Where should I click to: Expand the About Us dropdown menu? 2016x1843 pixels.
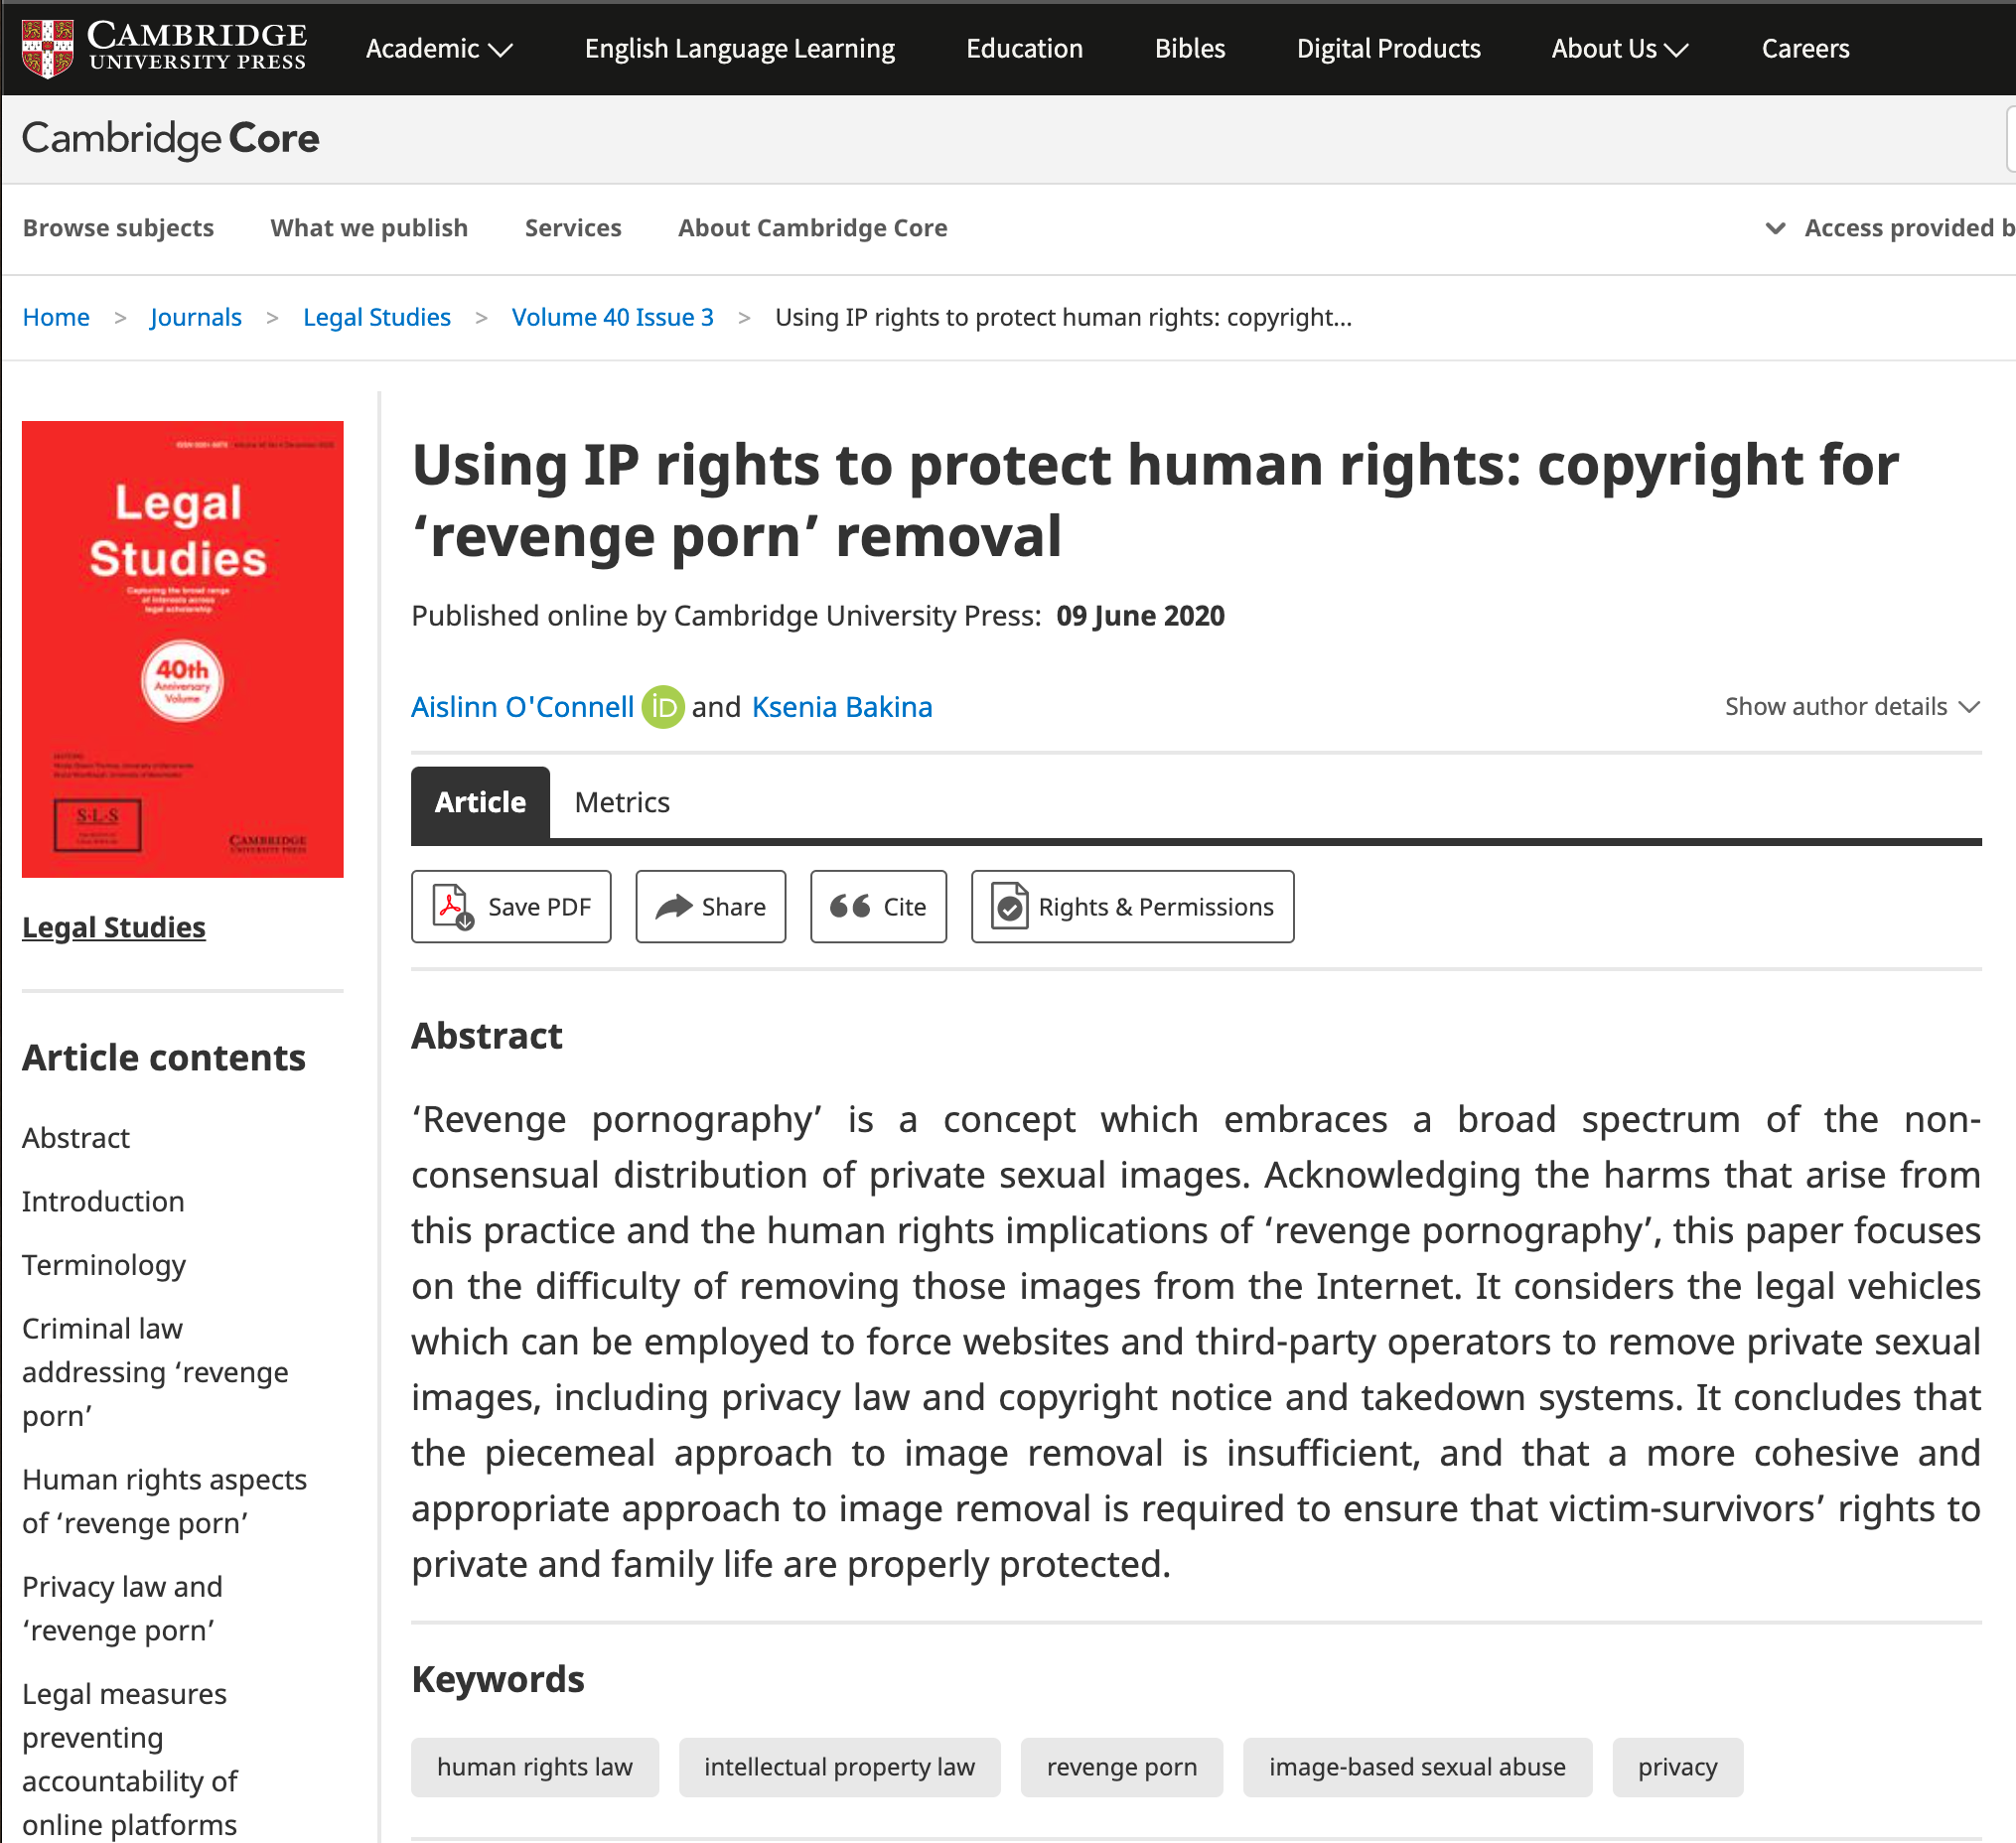(x=1619, y=48)
